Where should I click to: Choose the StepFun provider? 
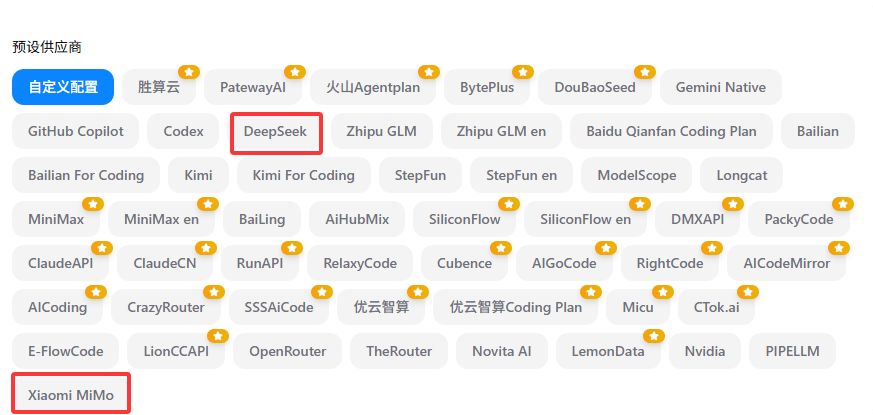point(420,175)
